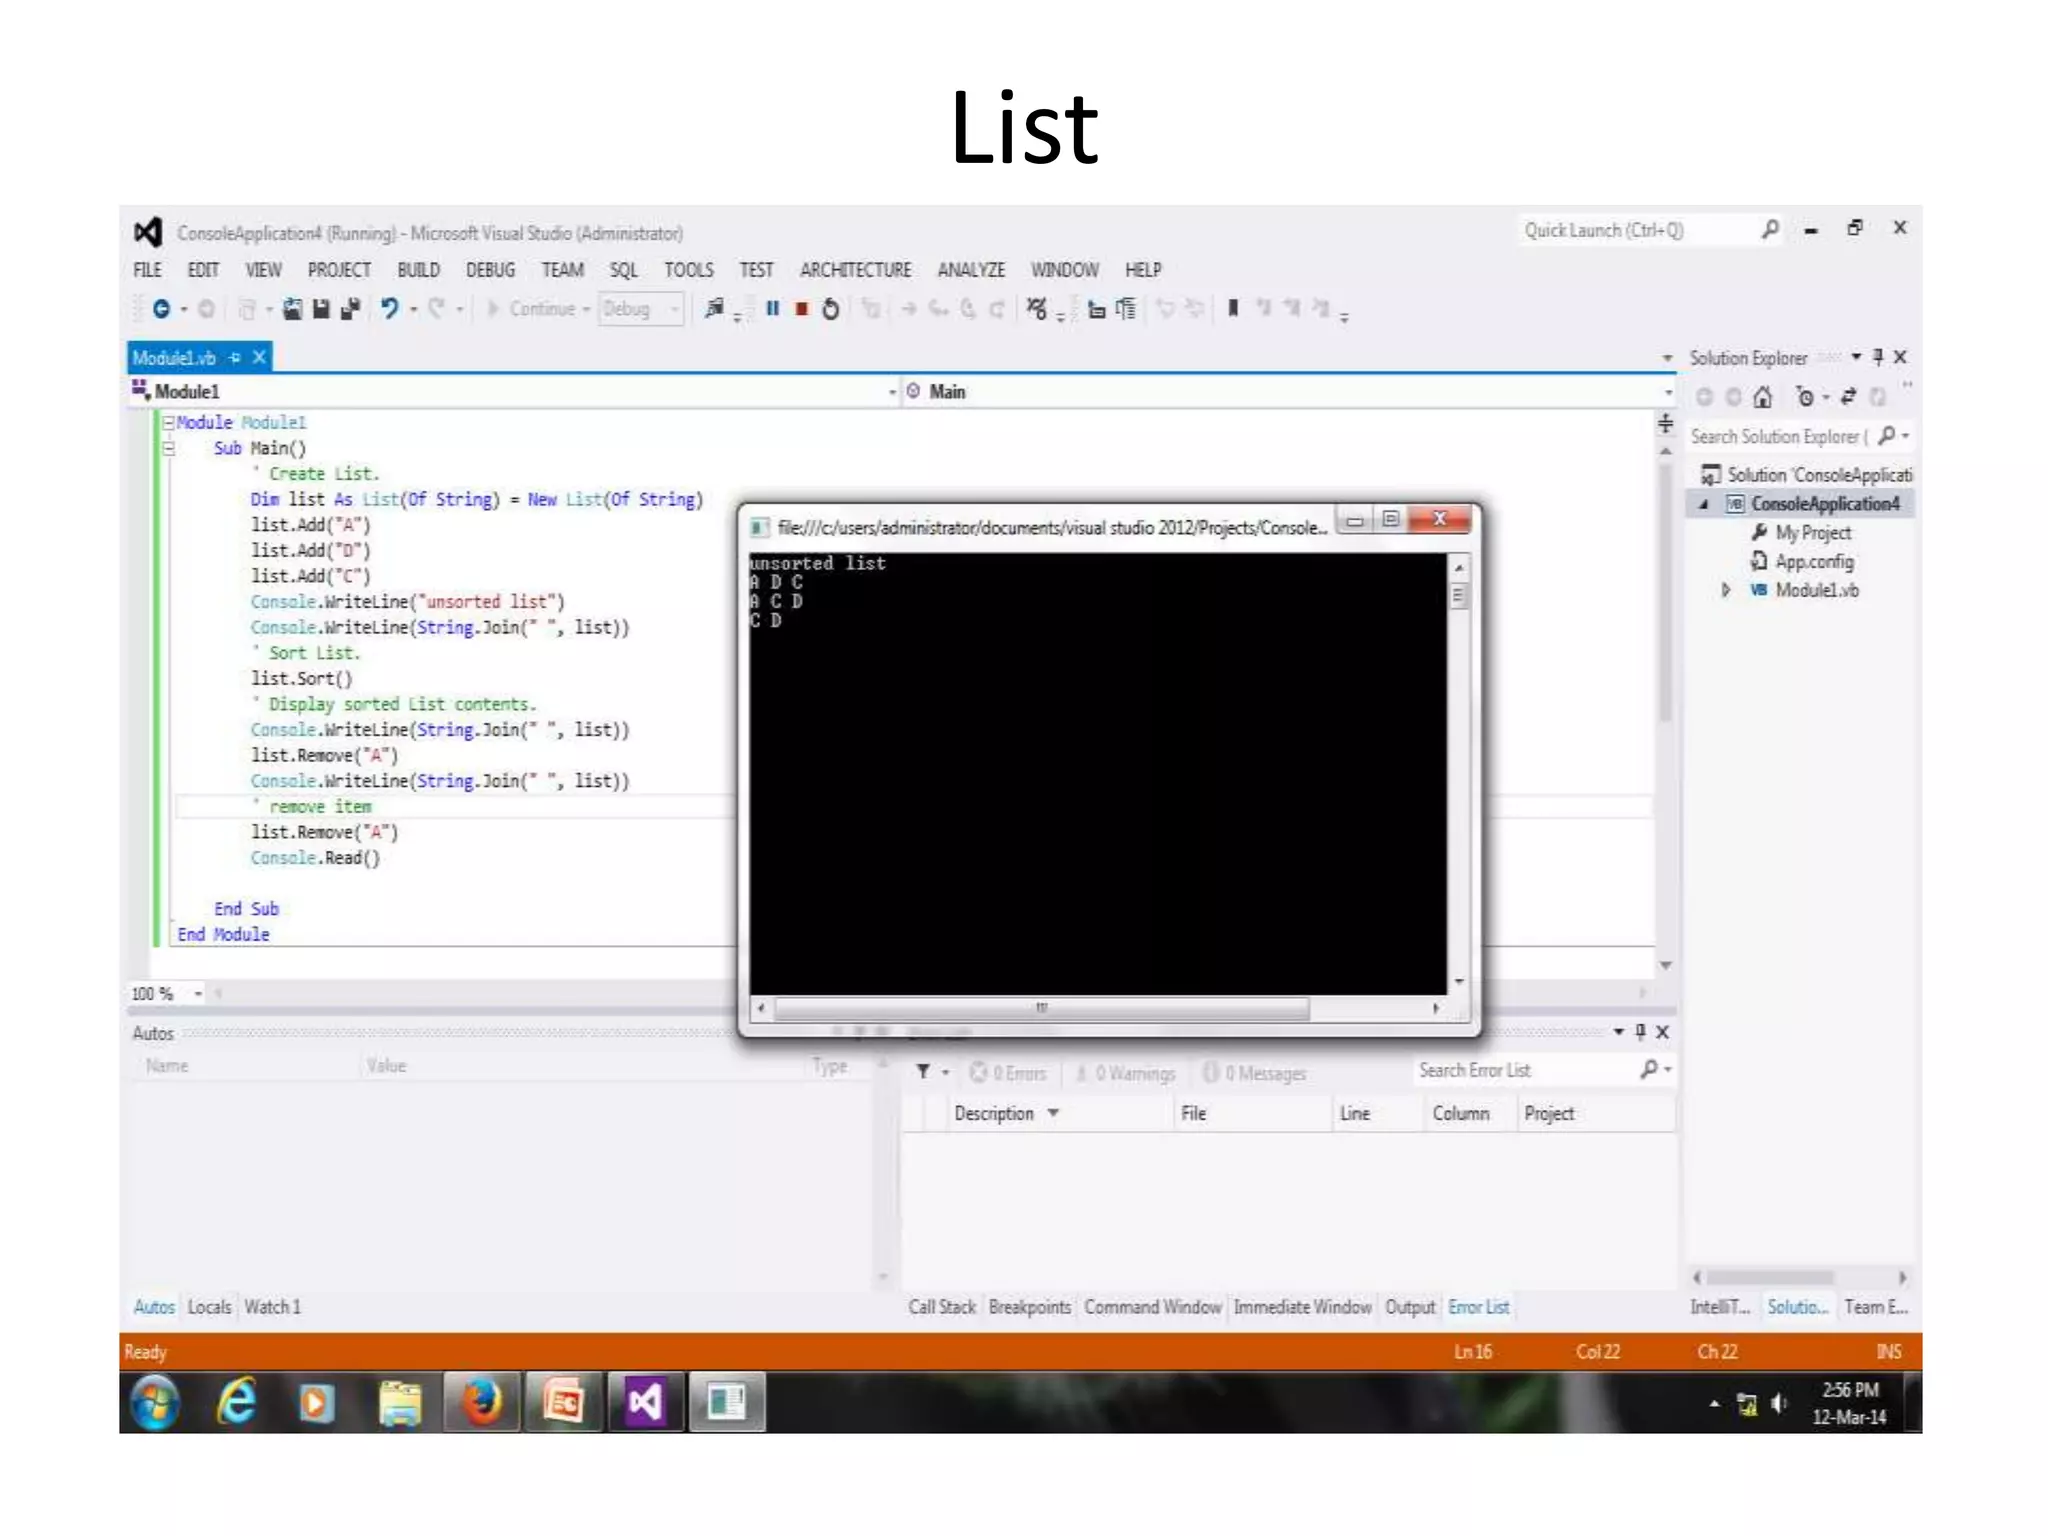Click the Error List filter funnel icon

(923, 1072)
